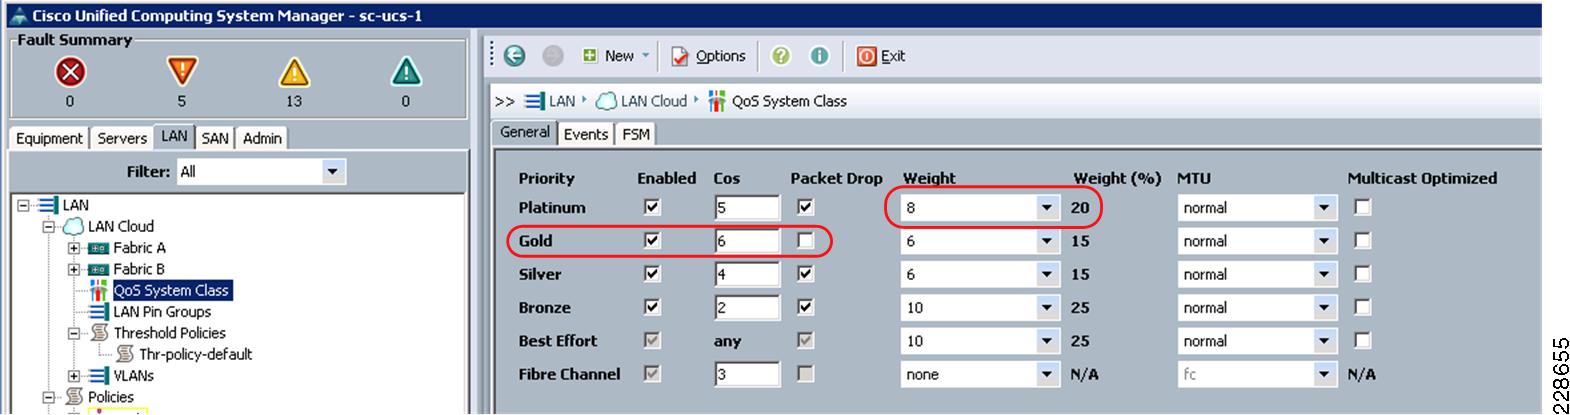1570x415 pixels.
Task: Go back with the green arrow
Action: [515, 56]
